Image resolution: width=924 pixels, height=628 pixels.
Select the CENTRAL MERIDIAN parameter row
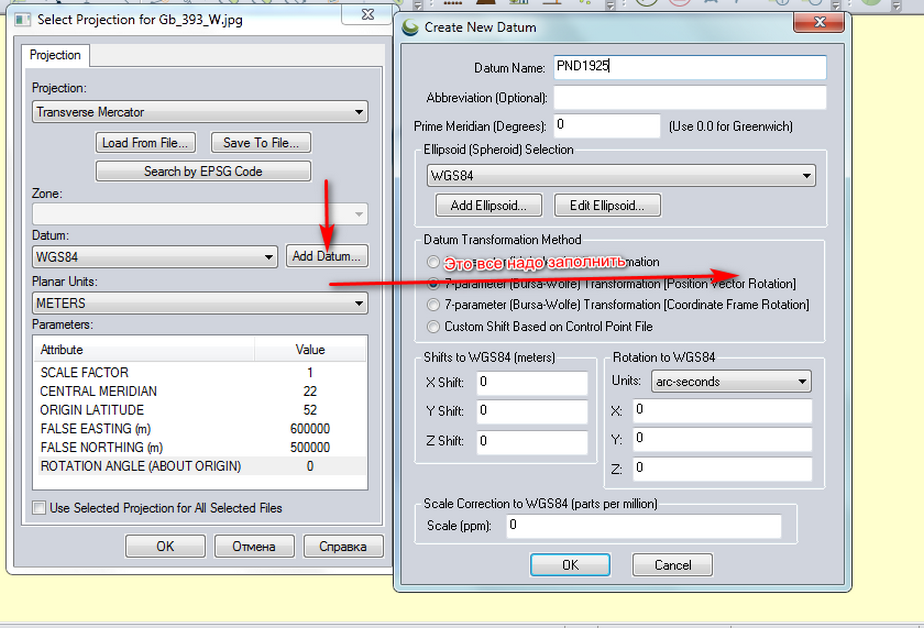click(x=200, y=391)
